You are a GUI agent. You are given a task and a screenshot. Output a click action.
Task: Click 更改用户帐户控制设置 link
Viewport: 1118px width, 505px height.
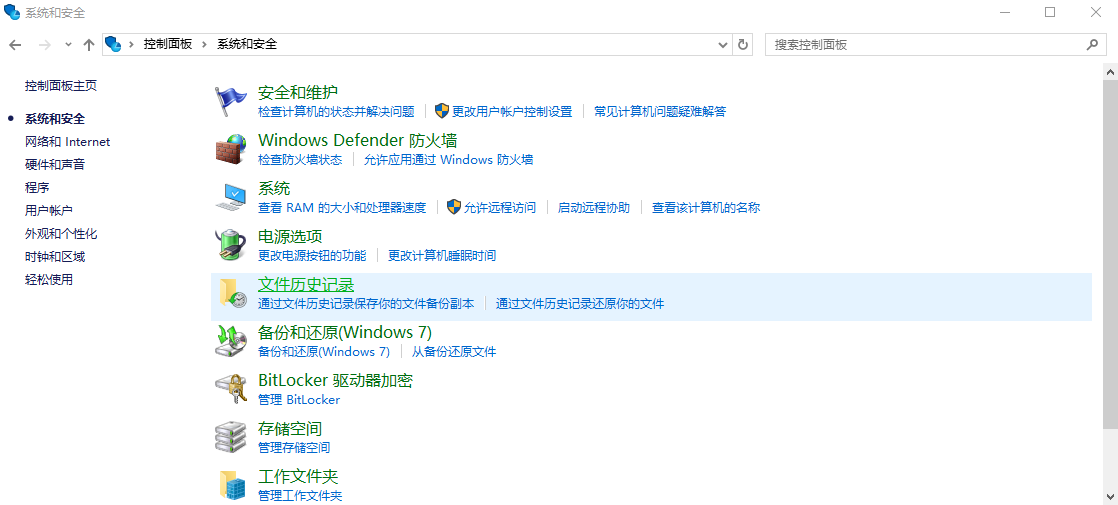[x=512, y=111]
